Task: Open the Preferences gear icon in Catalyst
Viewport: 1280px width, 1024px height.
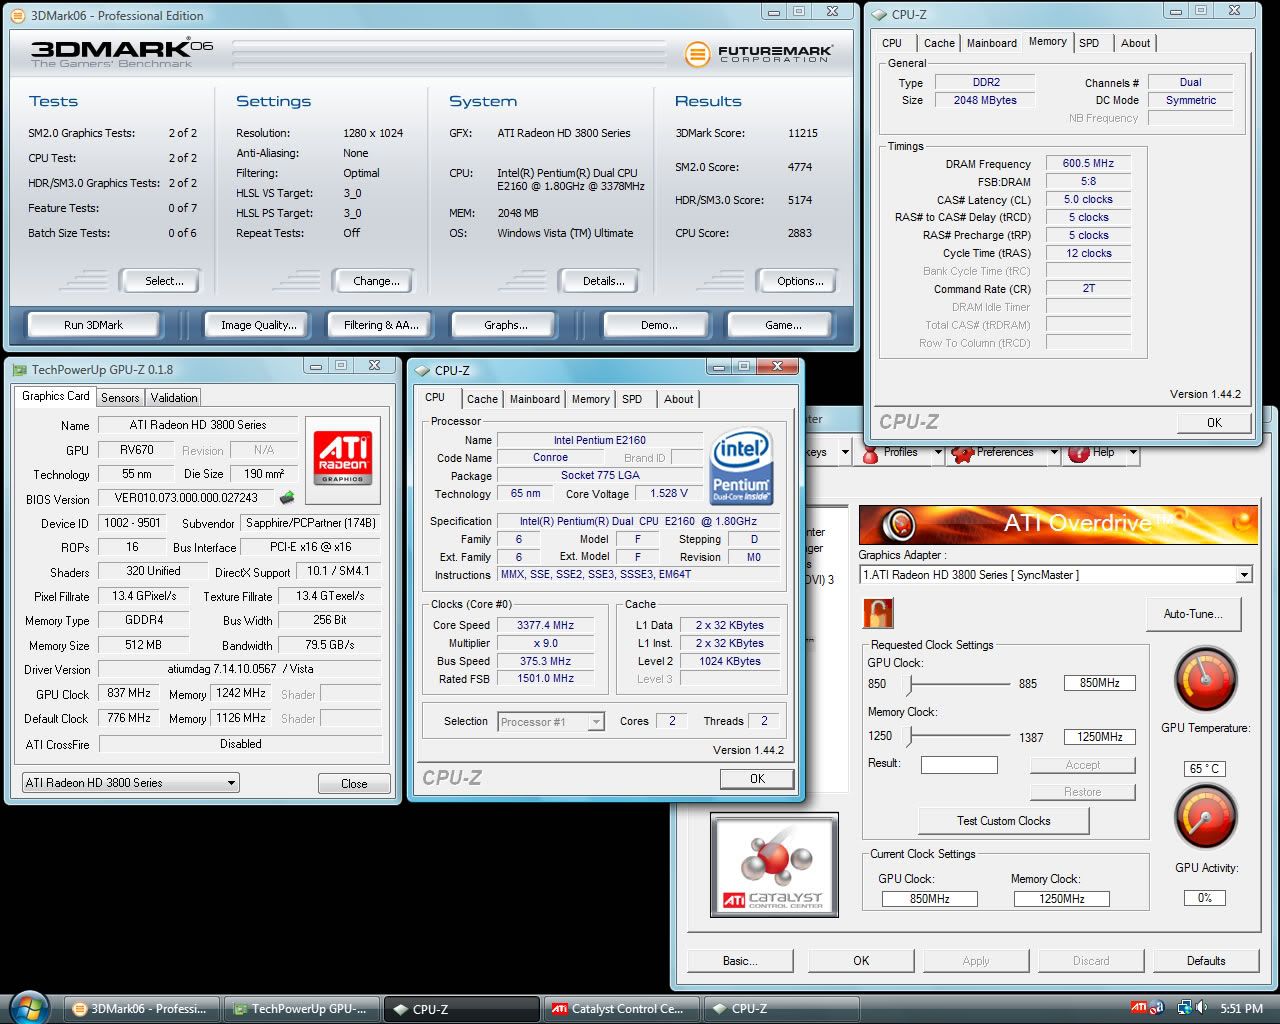Action: coord(963,453)
